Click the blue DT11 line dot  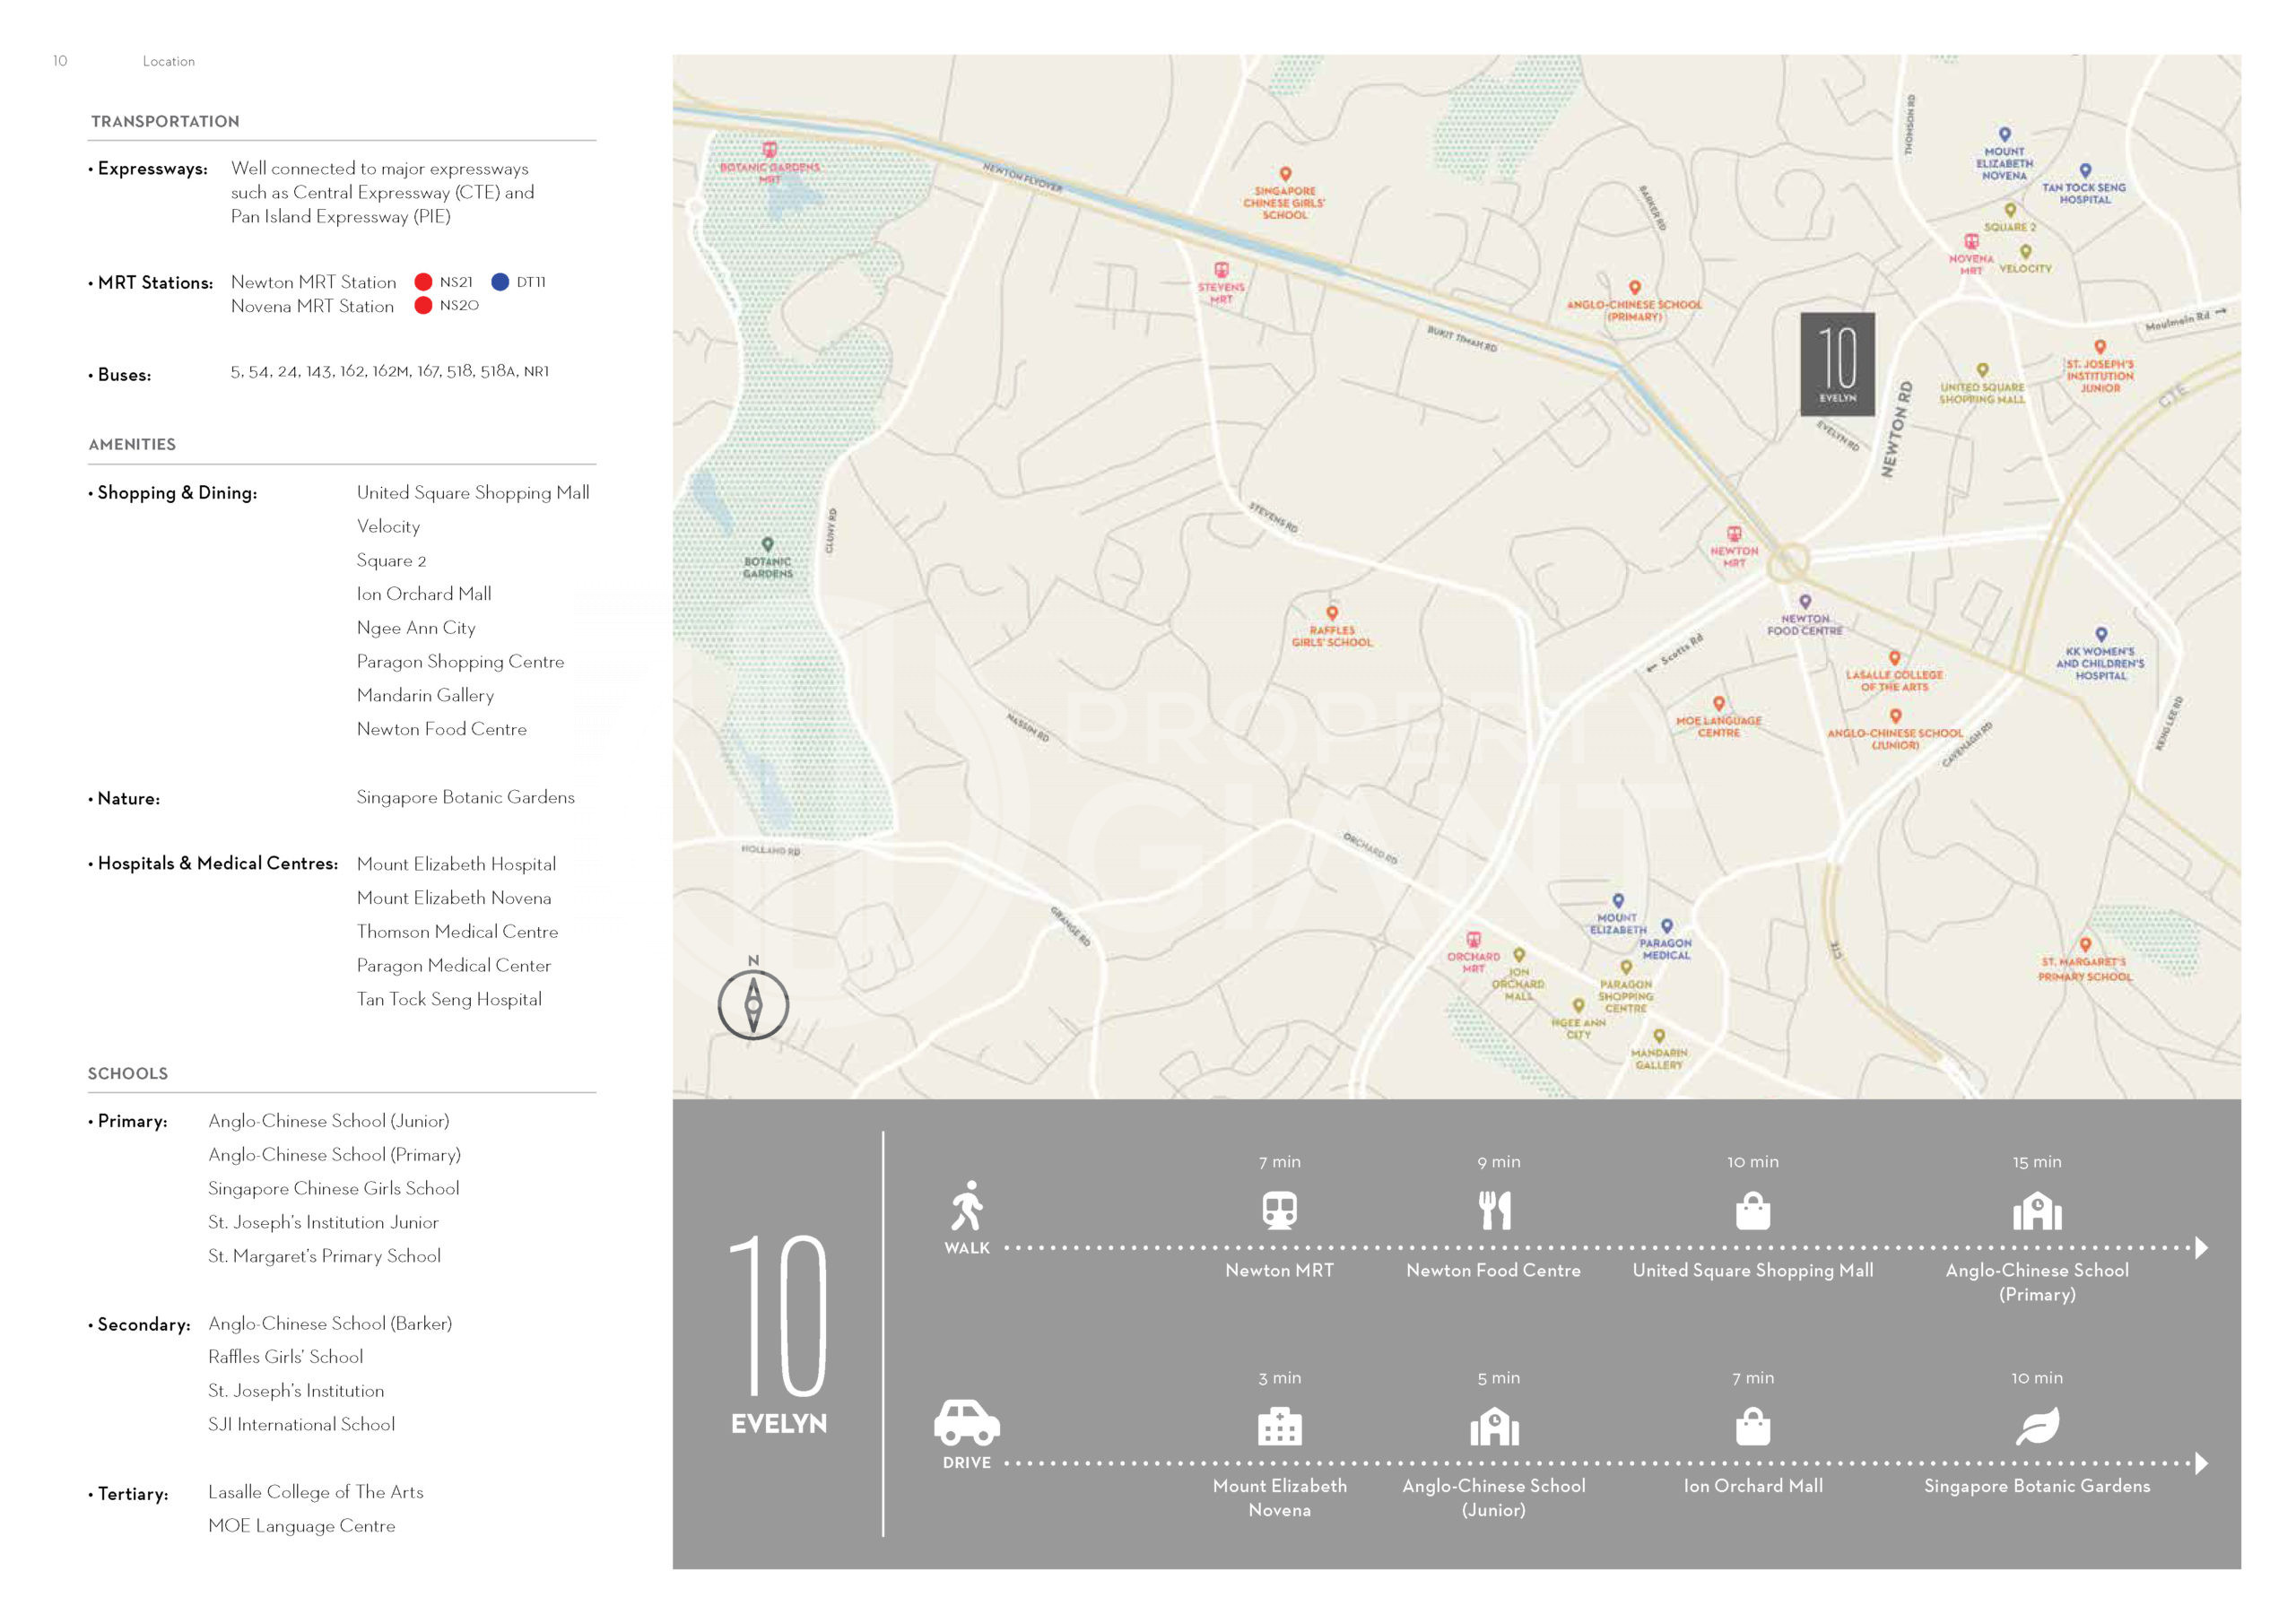click(500, 282)
